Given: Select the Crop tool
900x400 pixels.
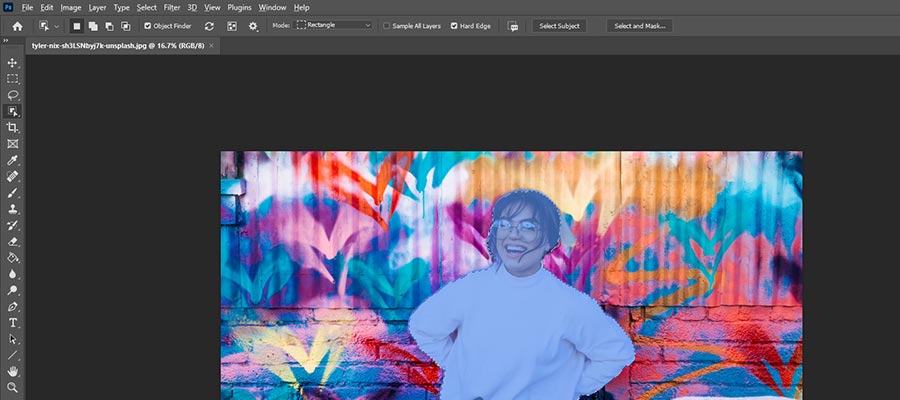Looking at the screenshot, I should click(x=13, y=128).
